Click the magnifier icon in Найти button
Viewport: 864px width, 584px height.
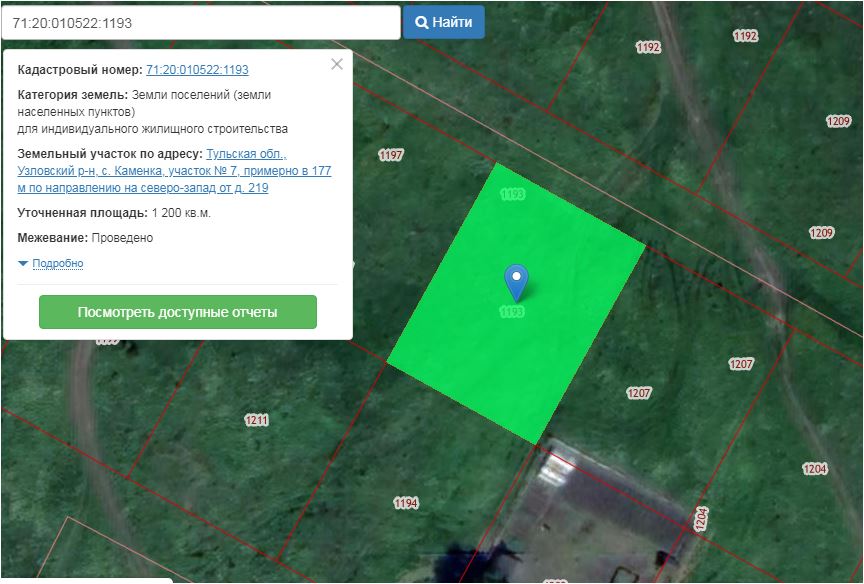(422, 22)
